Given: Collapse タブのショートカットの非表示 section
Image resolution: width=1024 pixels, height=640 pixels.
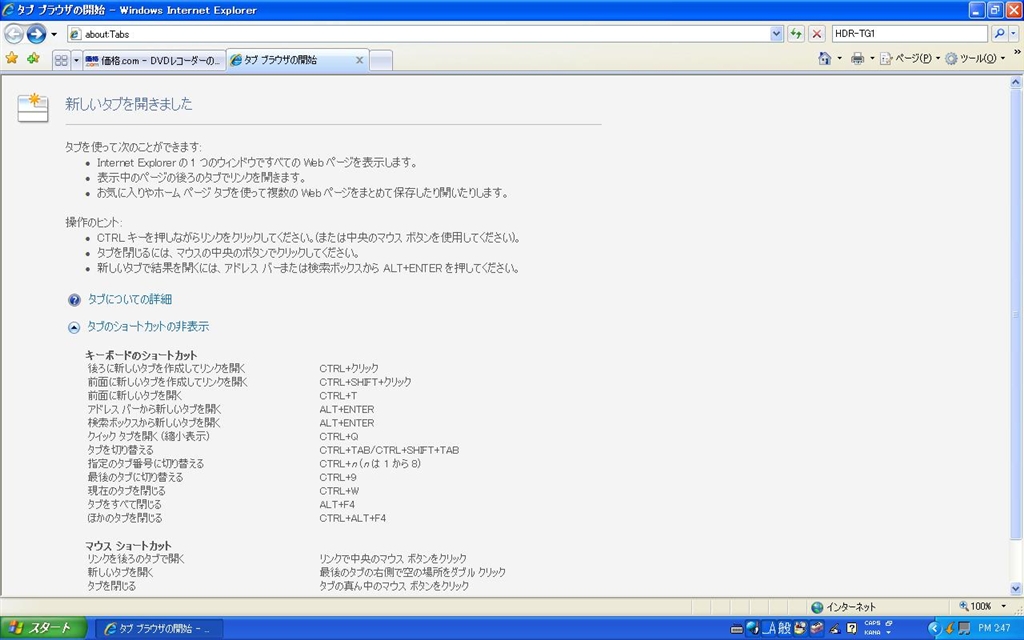Looking at the screenshot, I should click(148, 327).
